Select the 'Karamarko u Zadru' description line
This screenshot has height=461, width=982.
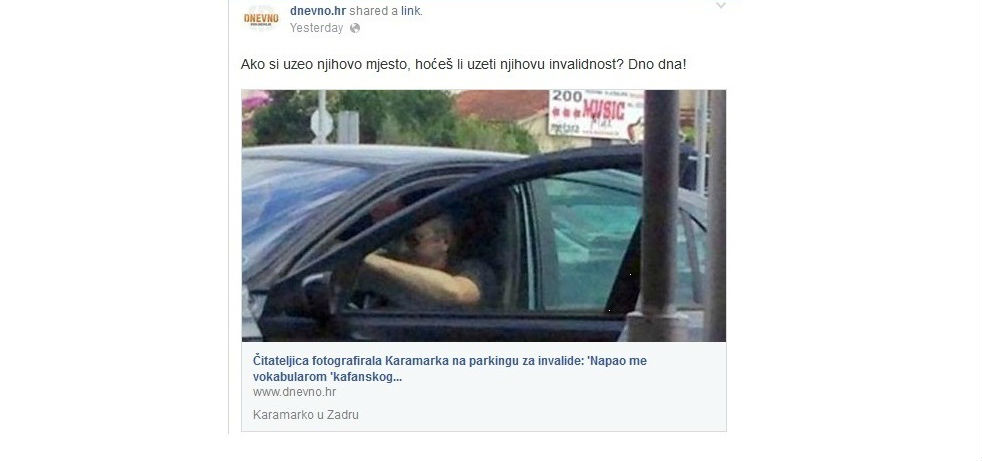pyautogui.click(x=306, y=415)
